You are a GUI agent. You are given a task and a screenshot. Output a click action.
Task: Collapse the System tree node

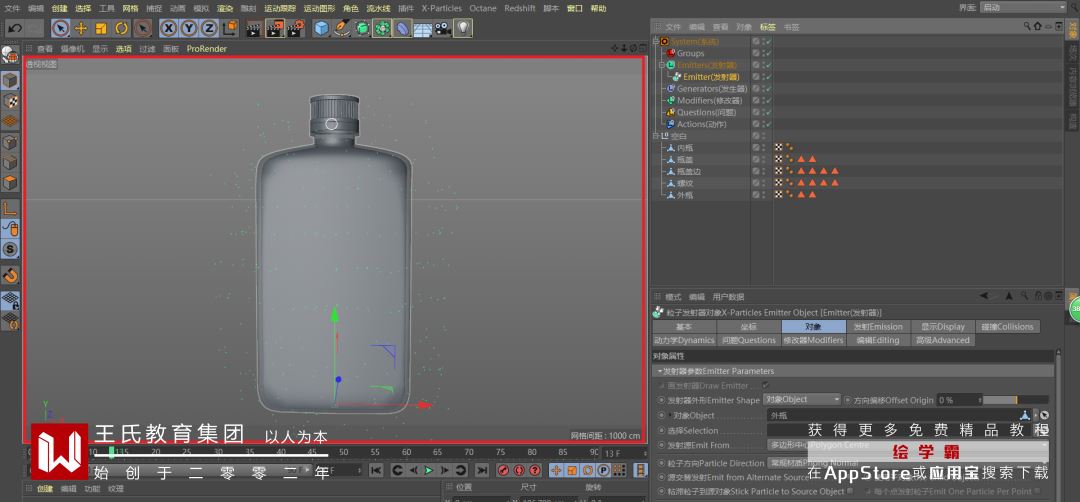pos(656,41)
